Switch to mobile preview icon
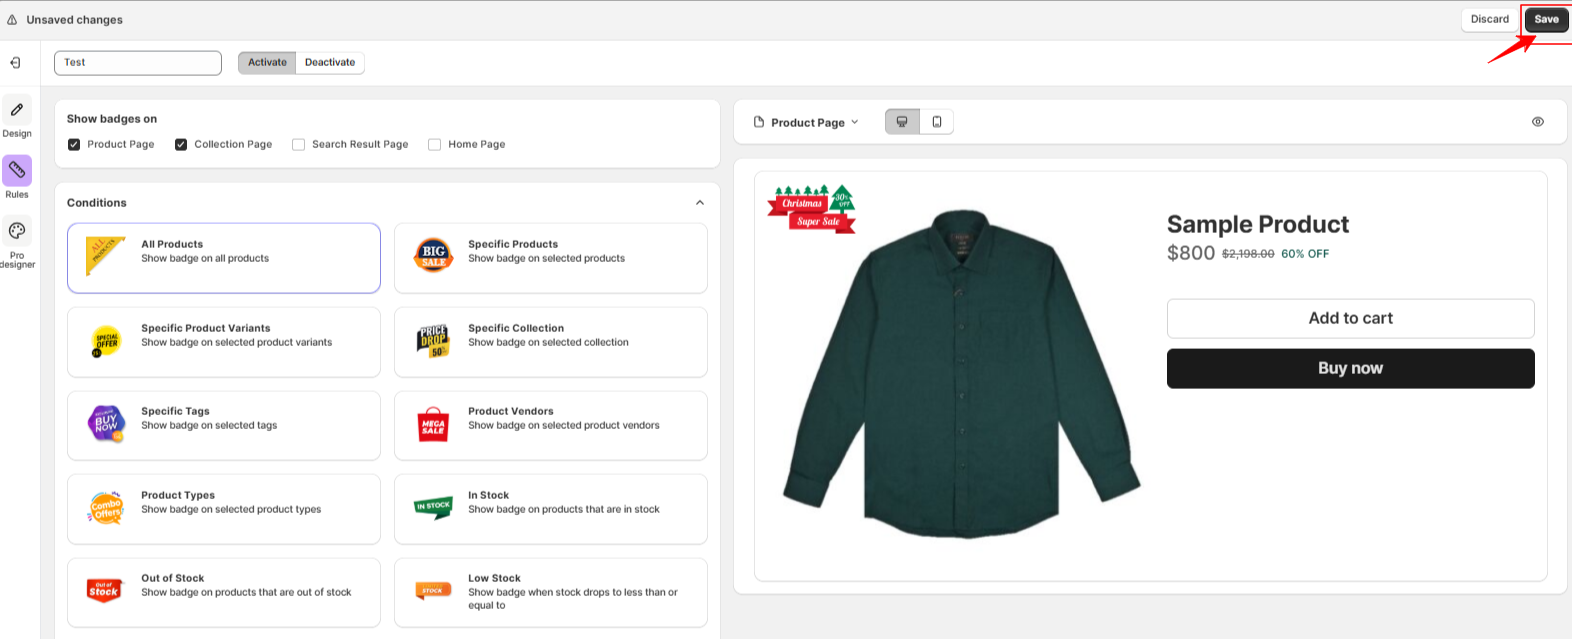 (937, 122)
